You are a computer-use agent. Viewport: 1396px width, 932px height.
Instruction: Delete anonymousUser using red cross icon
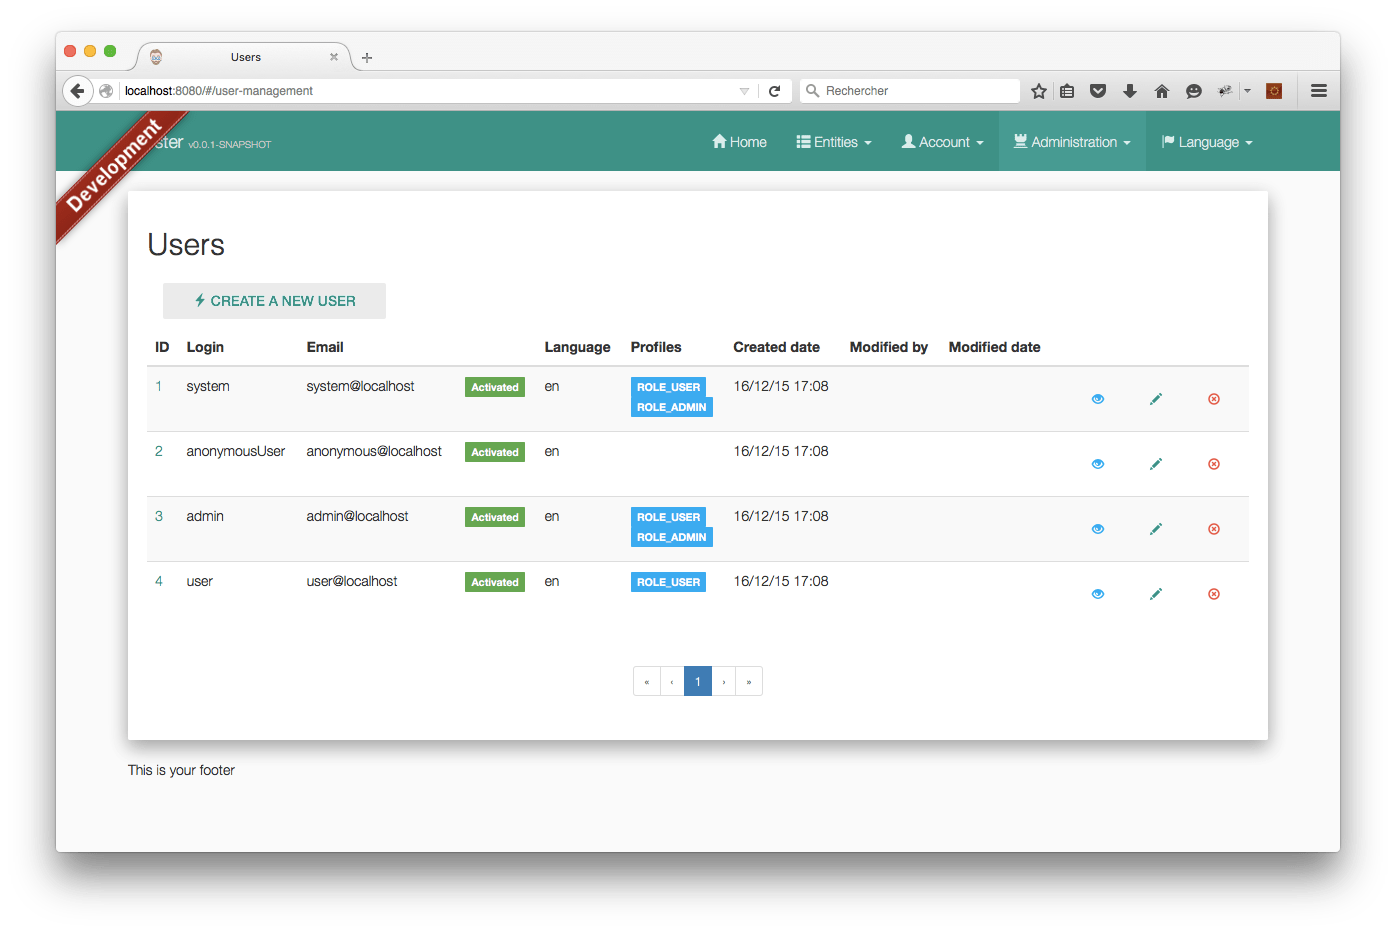(x=1213, y=463)
